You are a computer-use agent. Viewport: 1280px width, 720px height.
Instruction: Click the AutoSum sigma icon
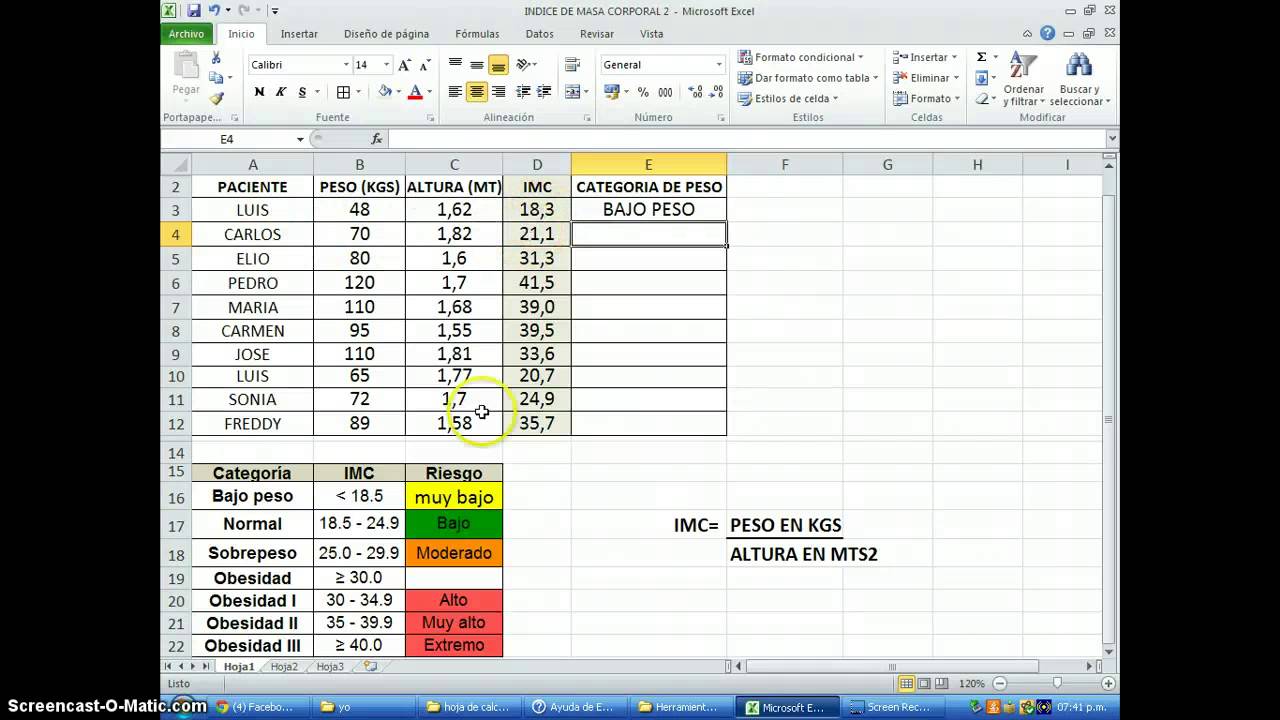tap(981, 57)
